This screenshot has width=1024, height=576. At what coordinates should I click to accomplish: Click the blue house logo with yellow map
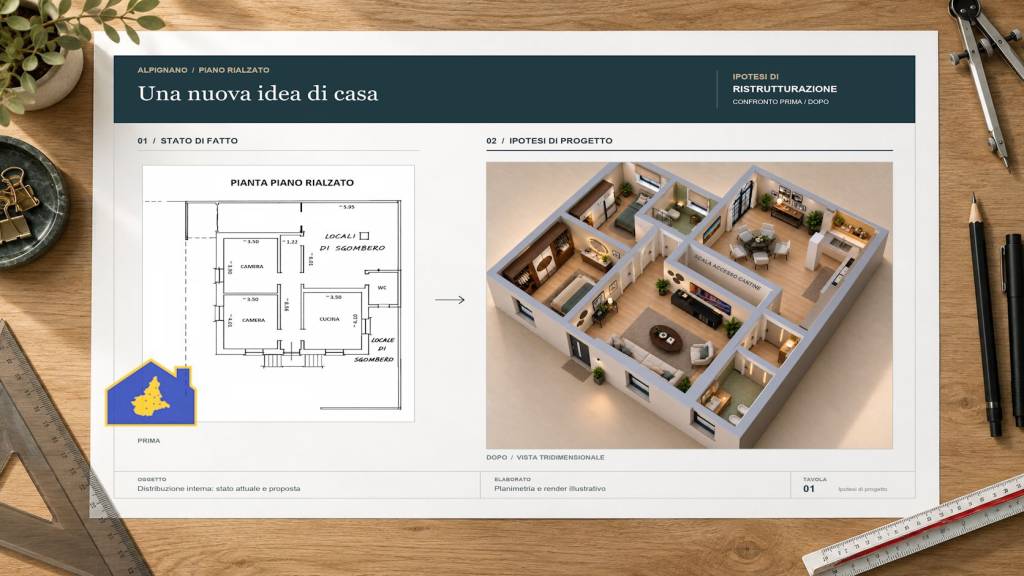click(151, 393)
